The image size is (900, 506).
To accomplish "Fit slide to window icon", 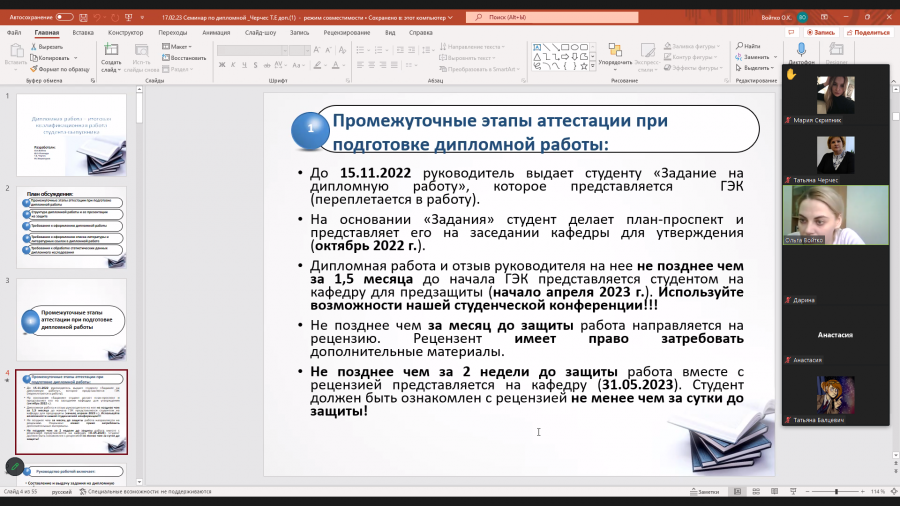I will click(x=894, y=492).
